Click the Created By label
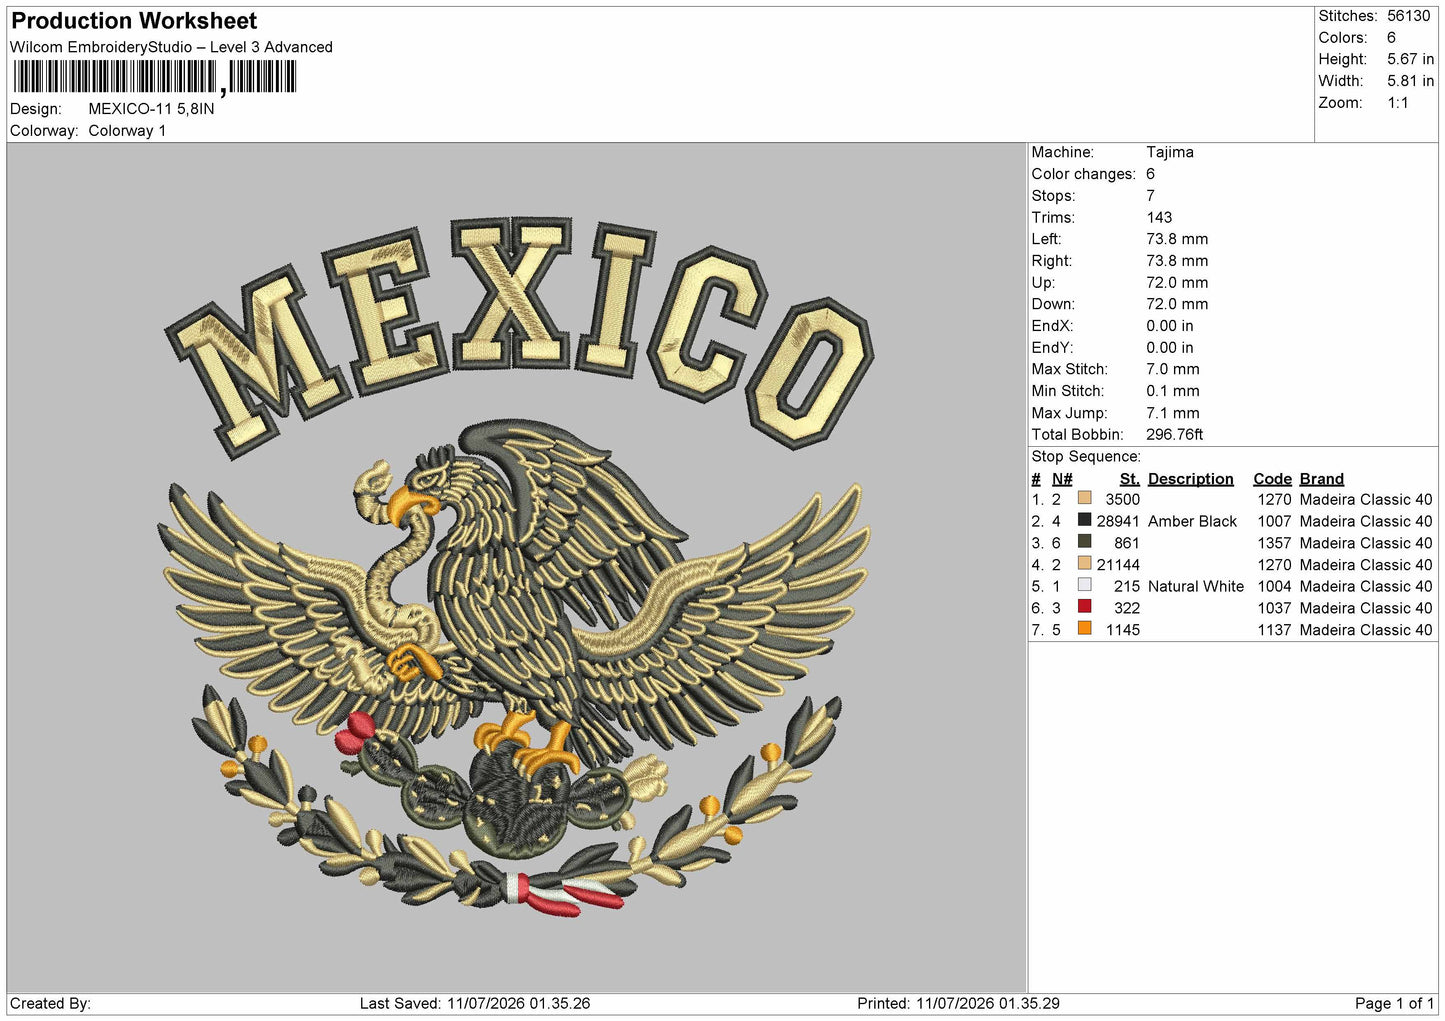The height and width of the screenshot is (1021, 1445). (x=50, y=1004)
